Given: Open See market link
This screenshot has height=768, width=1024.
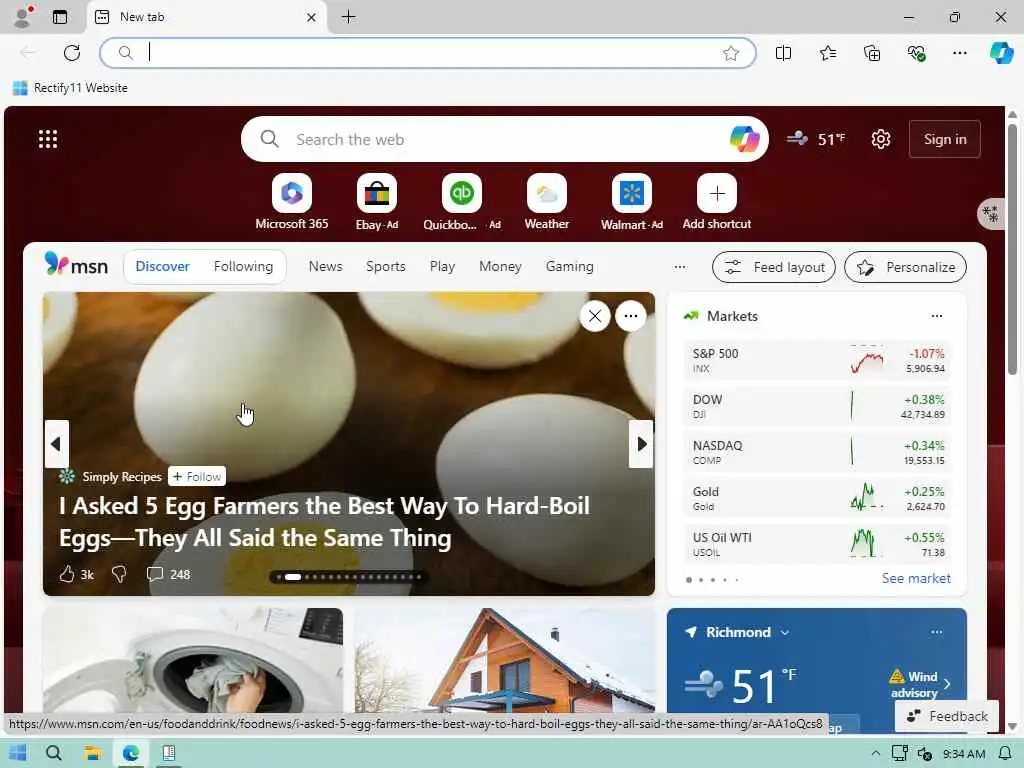Looking at the screenshot, I should coord(916,579).
